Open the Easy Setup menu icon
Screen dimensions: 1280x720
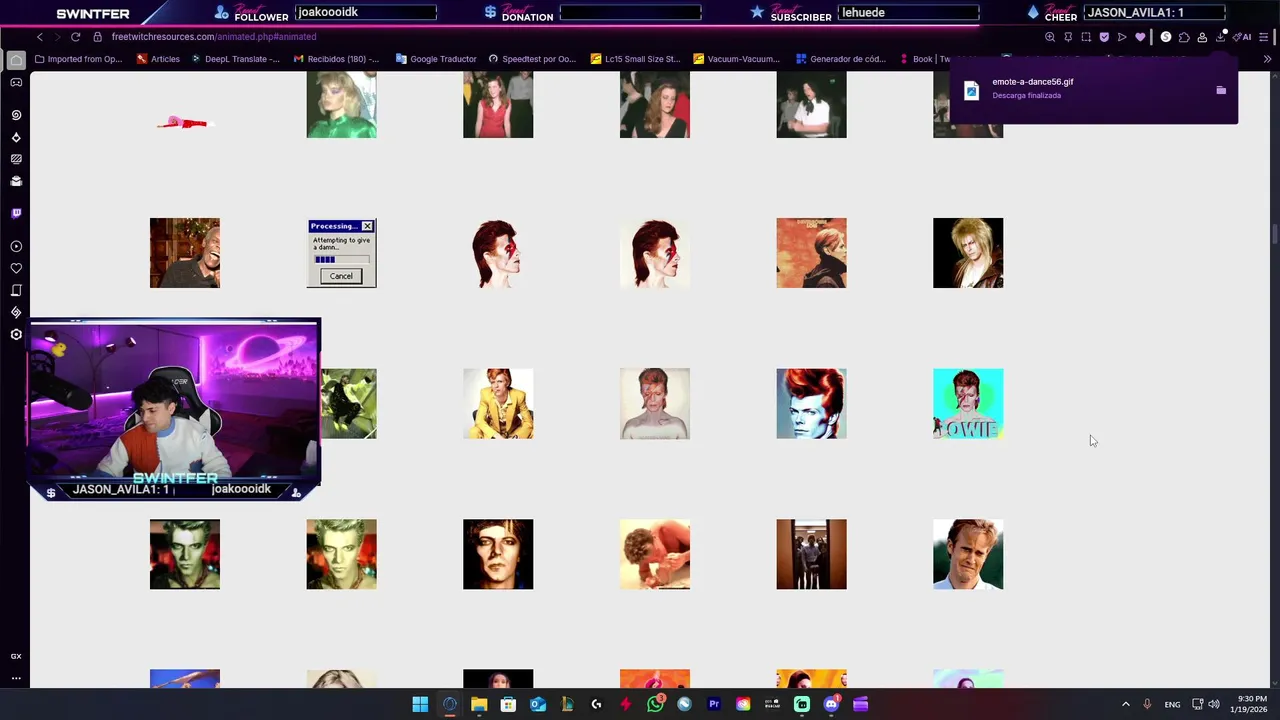click(x=1264, y=37)
